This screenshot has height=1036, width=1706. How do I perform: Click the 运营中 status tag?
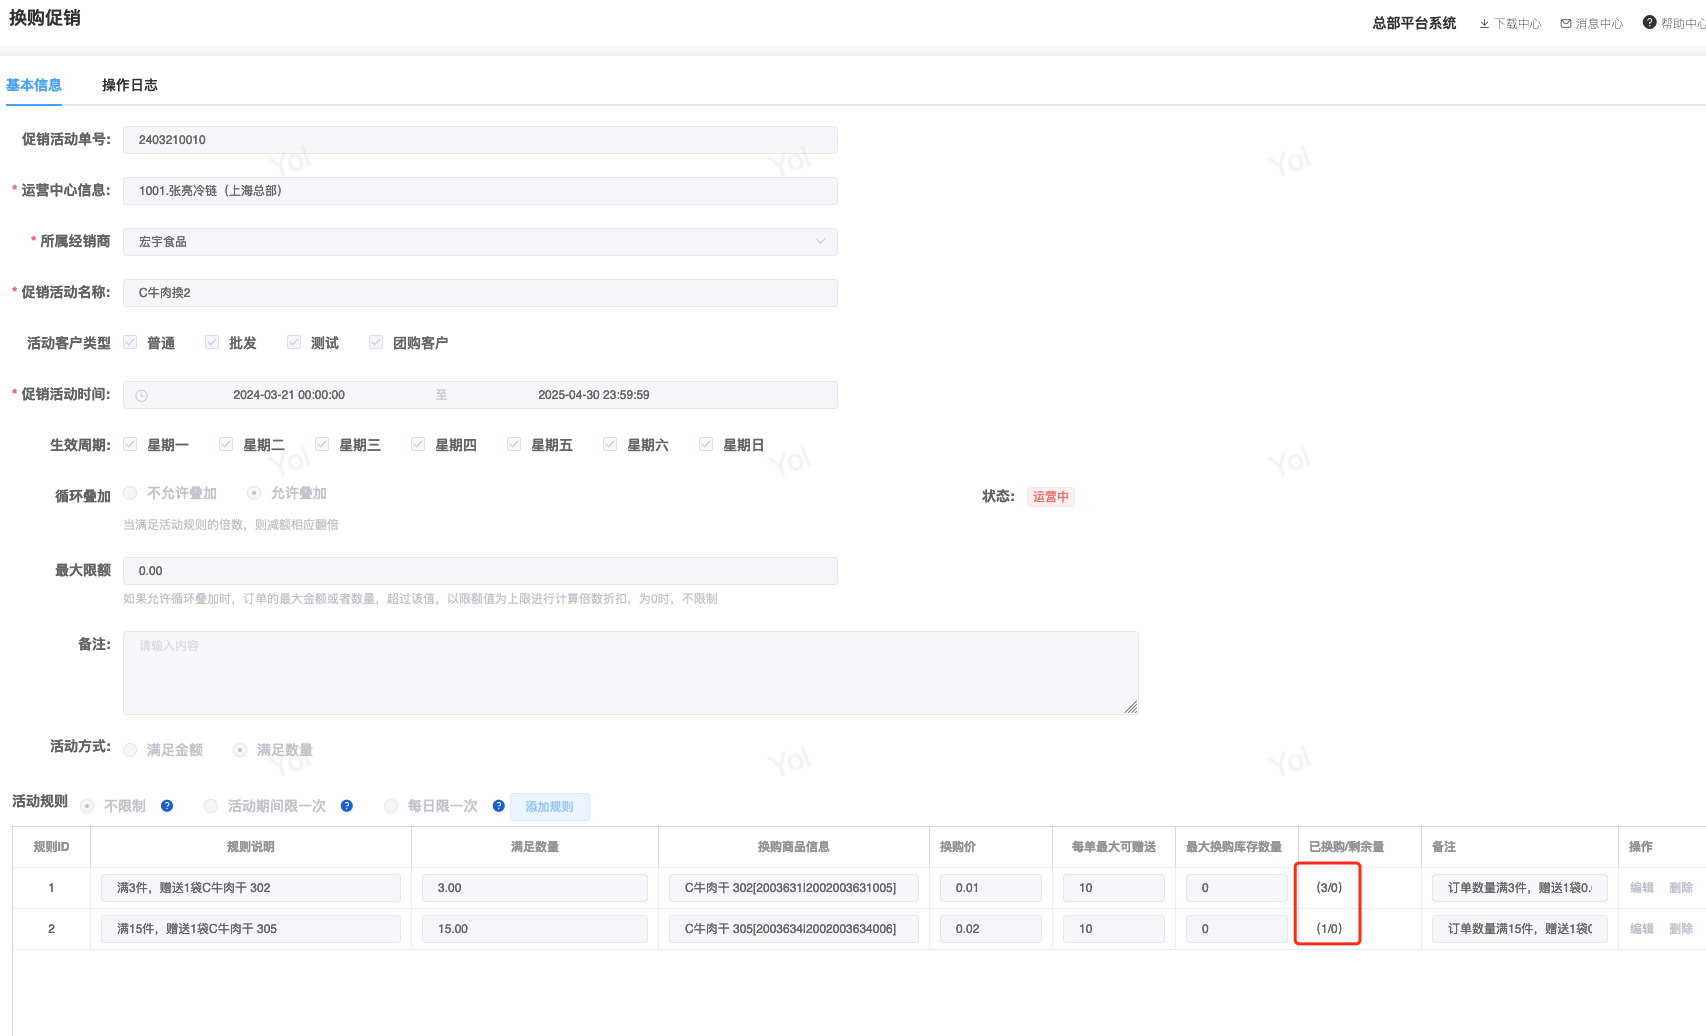tap(1051, 497)
